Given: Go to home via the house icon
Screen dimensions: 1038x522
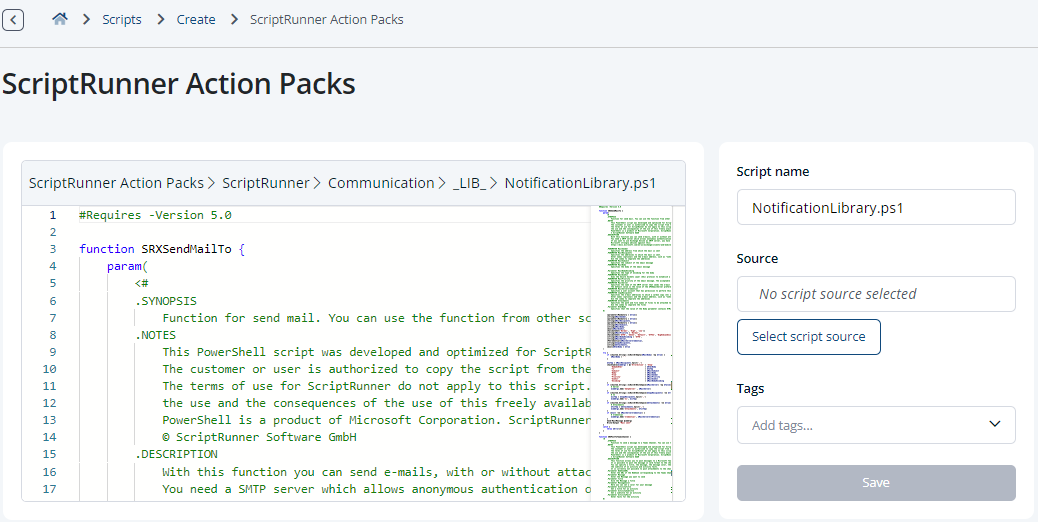Looking at the screenshot, I should click(60, 19).
